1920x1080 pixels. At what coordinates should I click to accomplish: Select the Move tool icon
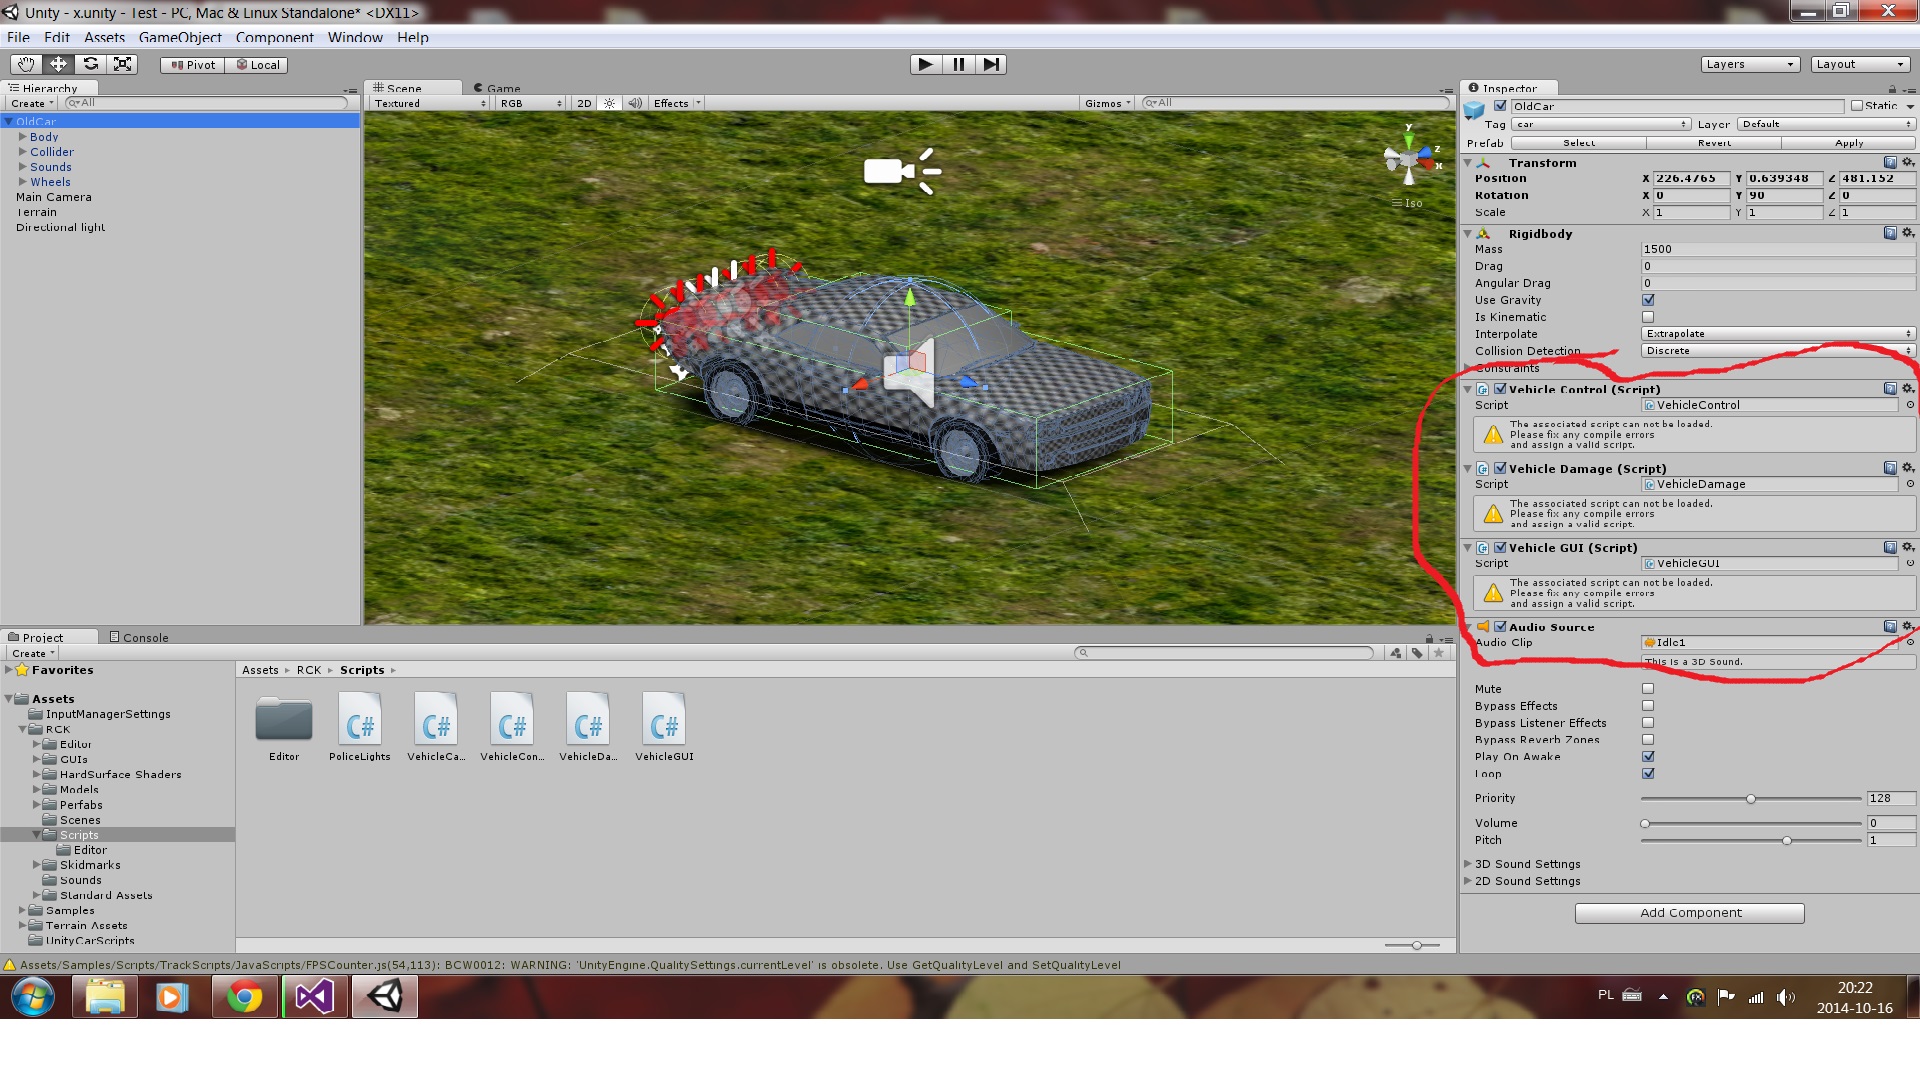(58, 64)
